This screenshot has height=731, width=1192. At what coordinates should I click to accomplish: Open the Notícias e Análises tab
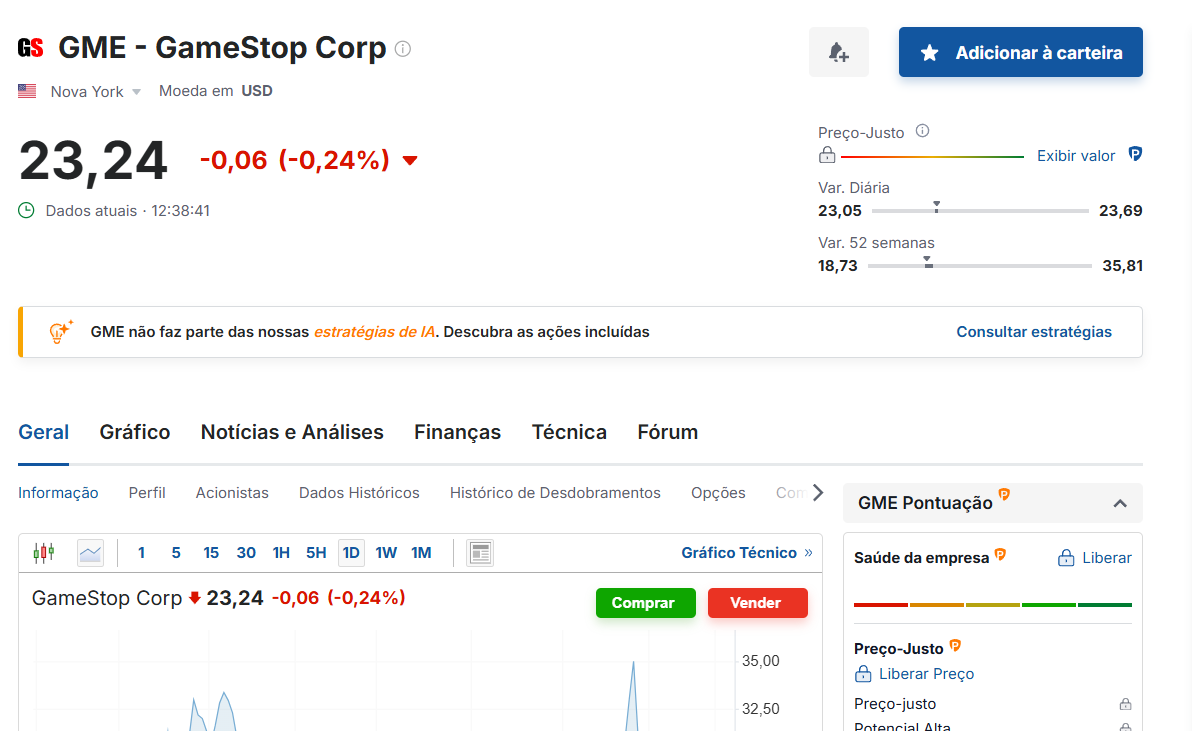point(292,432)
